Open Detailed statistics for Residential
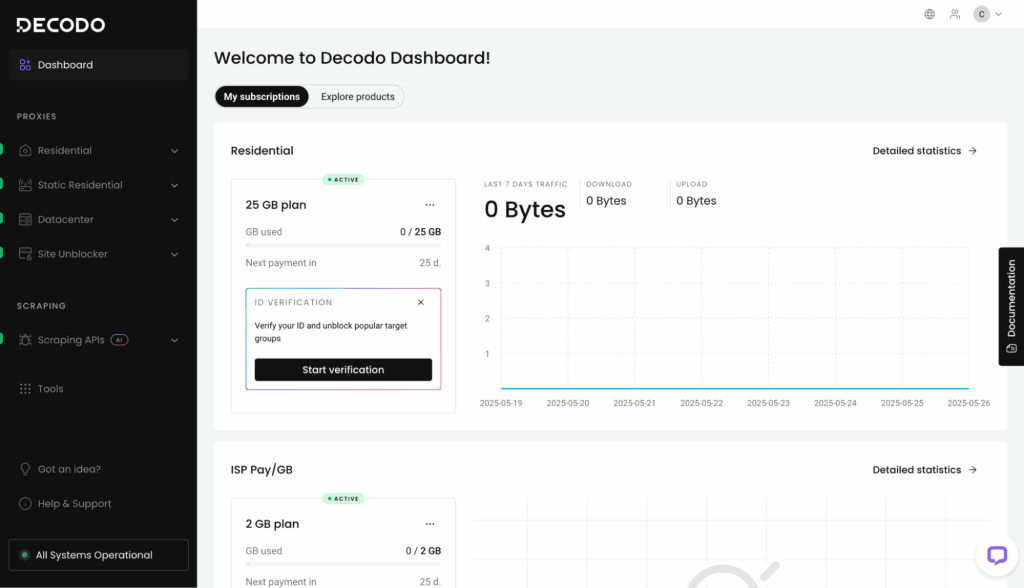 [x=924, y=150]
